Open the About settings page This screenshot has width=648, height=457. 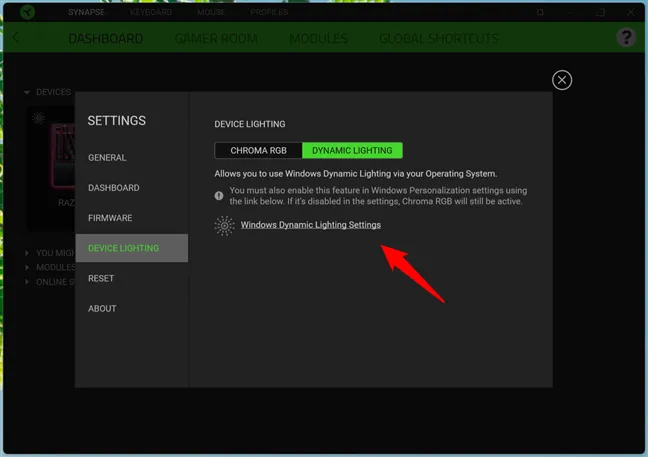point(102,308)
